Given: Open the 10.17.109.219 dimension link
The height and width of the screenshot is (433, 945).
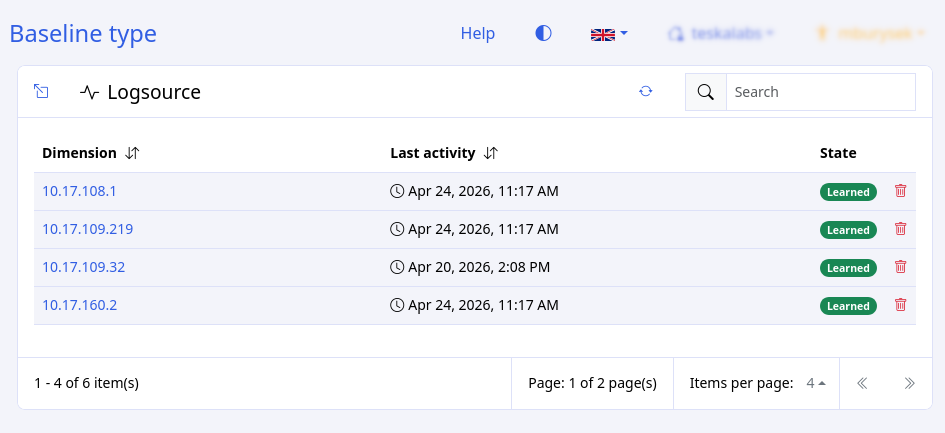Looking at the screenshot, I should [87, 229].
